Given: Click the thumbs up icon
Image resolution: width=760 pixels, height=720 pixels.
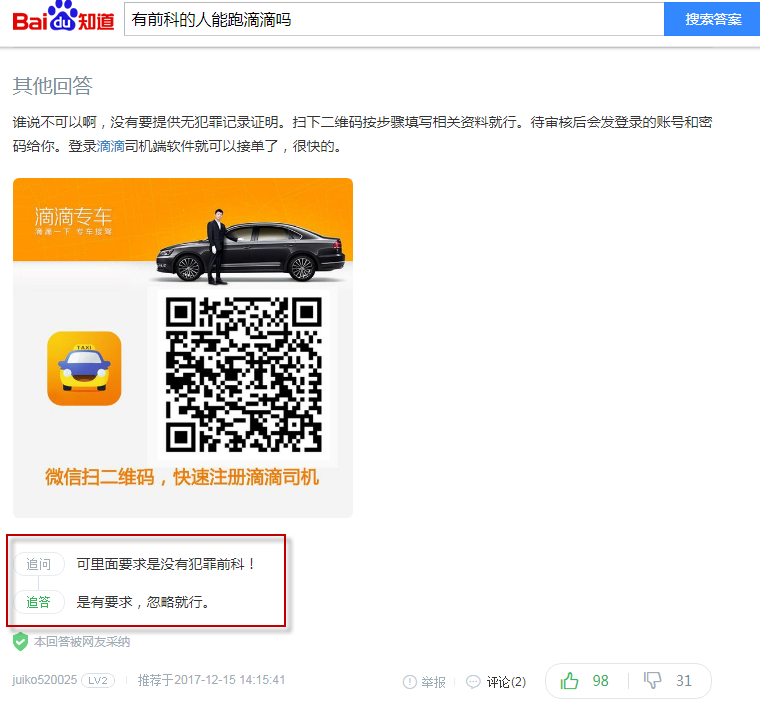Looking at the screenshot, I should point(570,681).
